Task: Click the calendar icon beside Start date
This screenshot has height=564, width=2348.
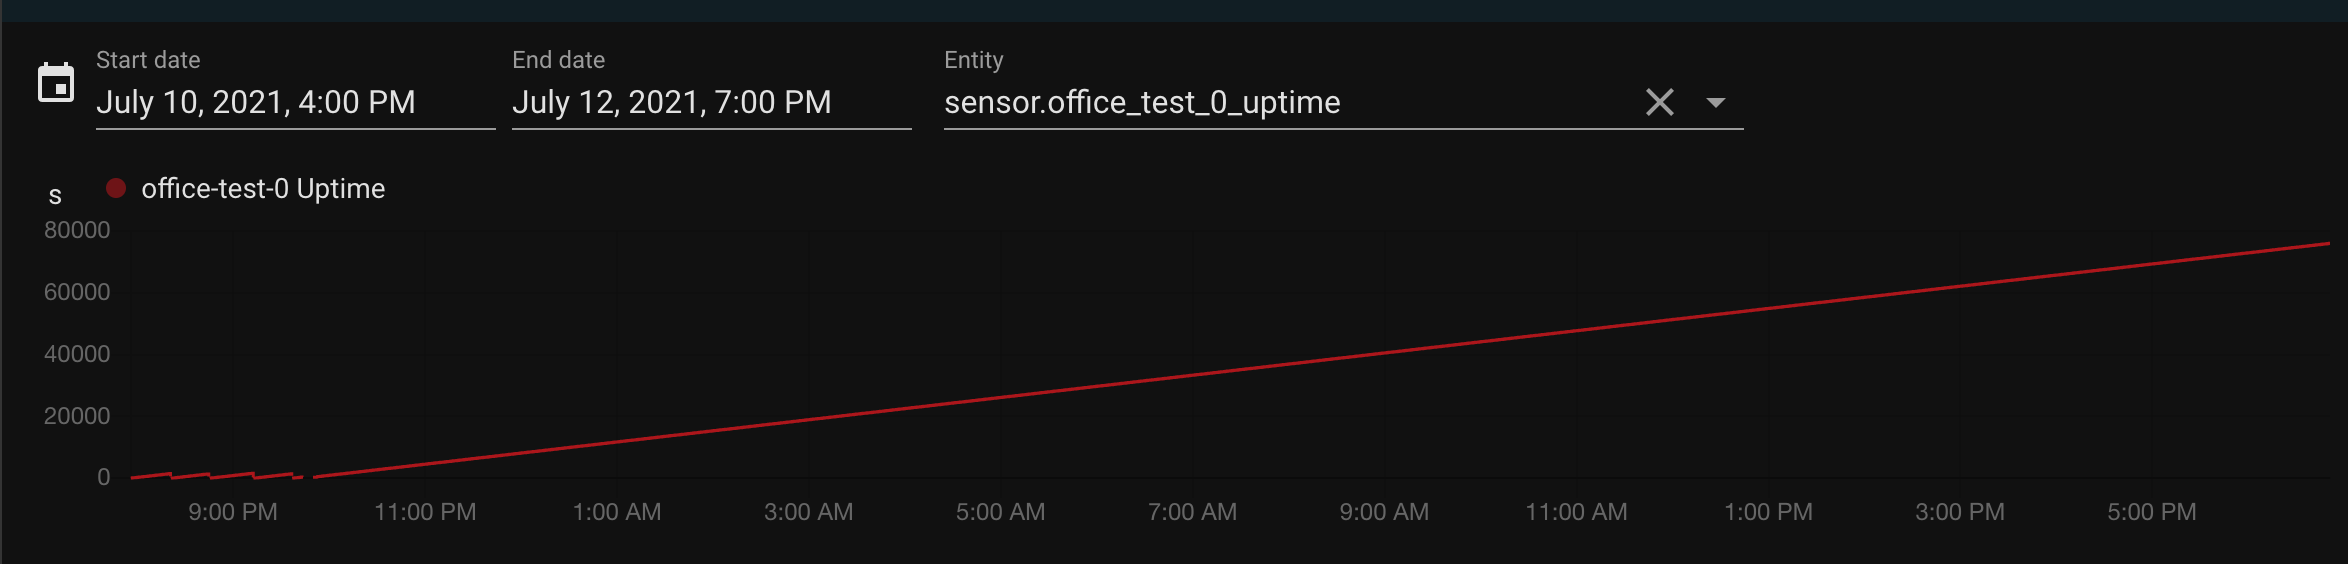Action: (x=56, y=83)
